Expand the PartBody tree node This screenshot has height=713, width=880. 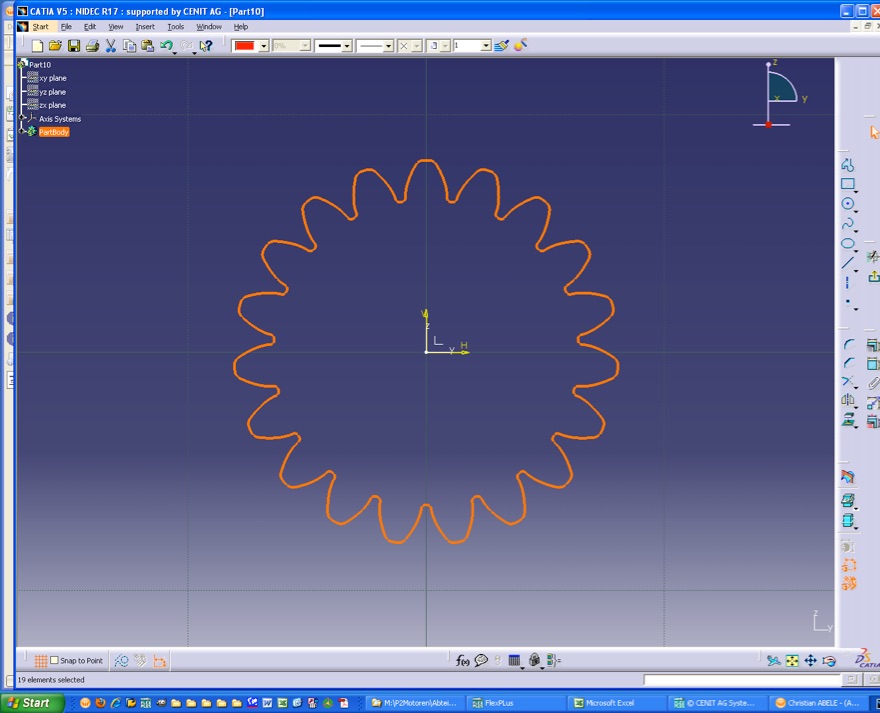(22, 132)
